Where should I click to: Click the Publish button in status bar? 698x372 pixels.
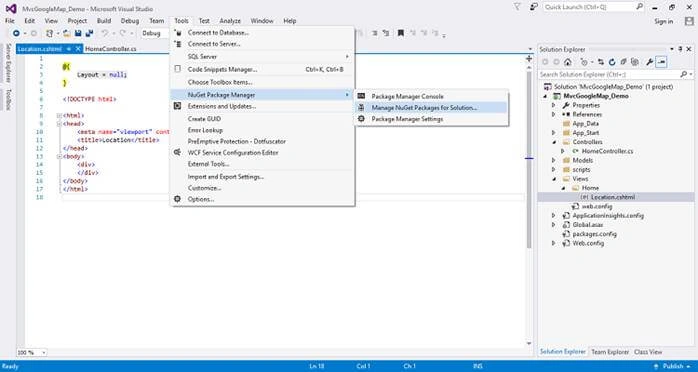672,366
